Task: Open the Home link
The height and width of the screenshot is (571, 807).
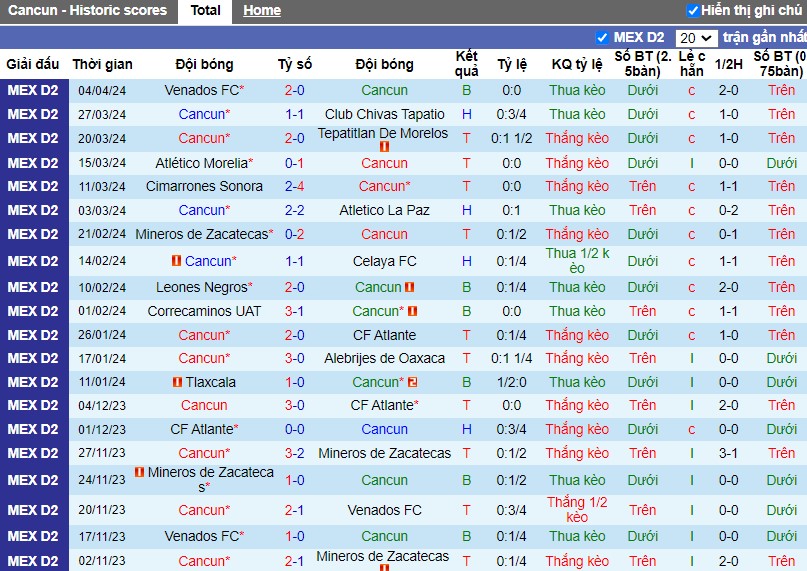Action: (x=262, y=11)
